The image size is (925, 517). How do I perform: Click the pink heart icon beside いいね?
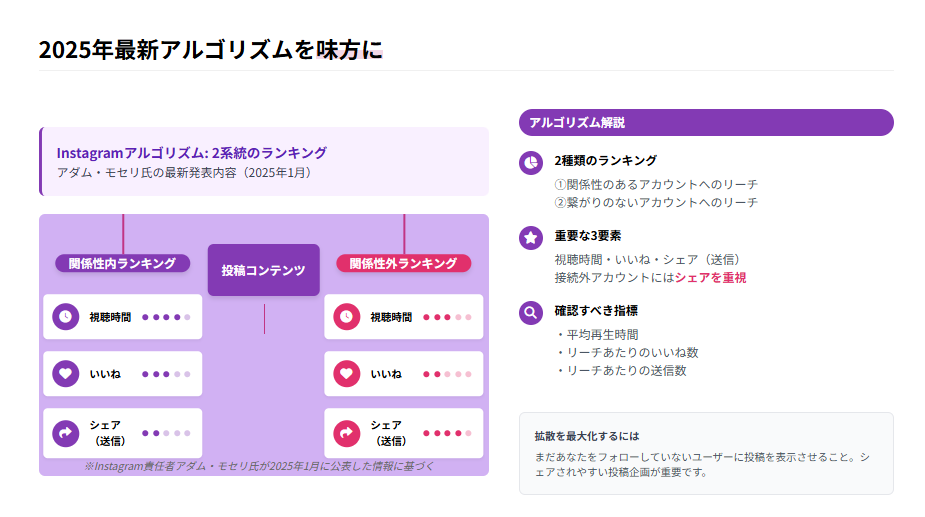(346, 374)
